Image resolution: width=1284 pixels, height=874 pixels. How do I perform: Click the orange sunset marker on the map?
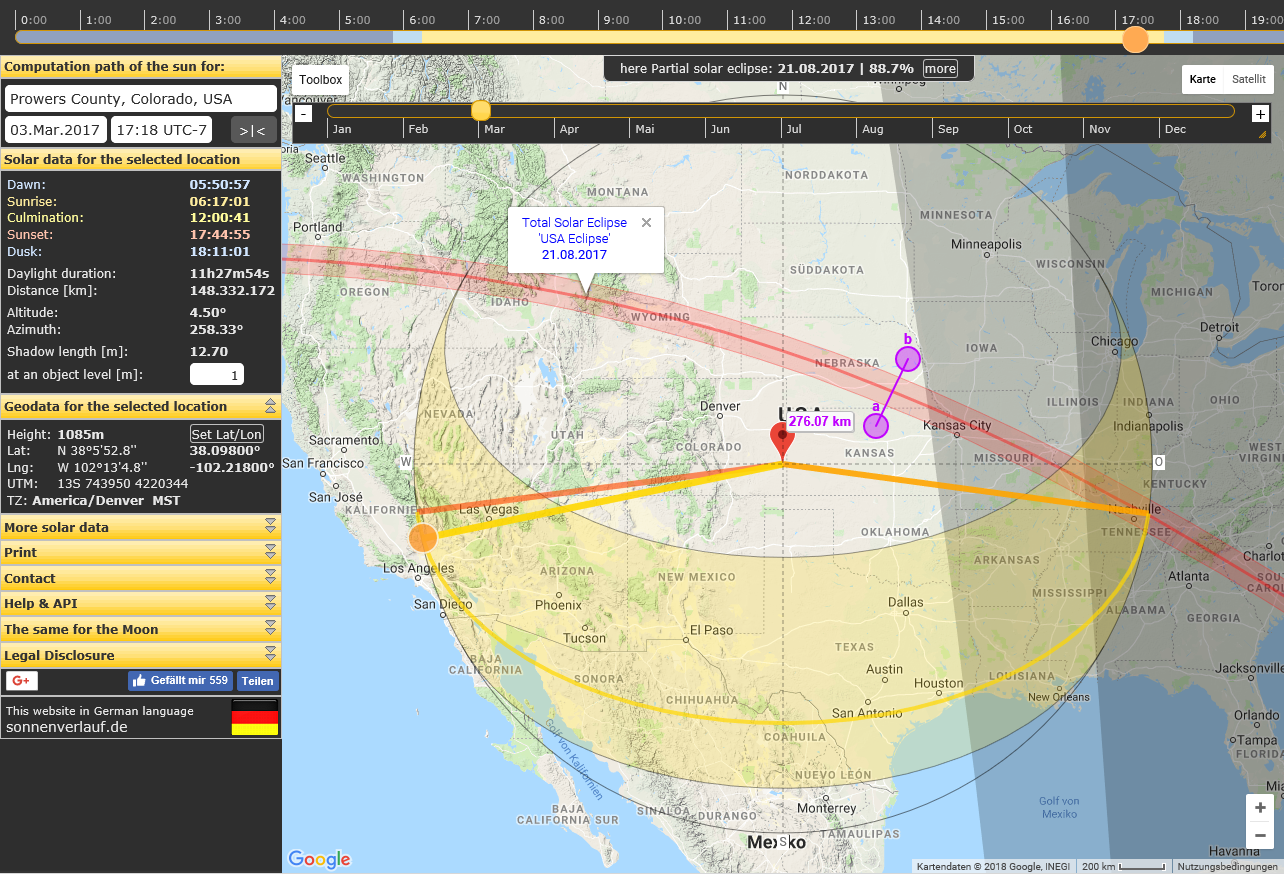coord(422,537)
